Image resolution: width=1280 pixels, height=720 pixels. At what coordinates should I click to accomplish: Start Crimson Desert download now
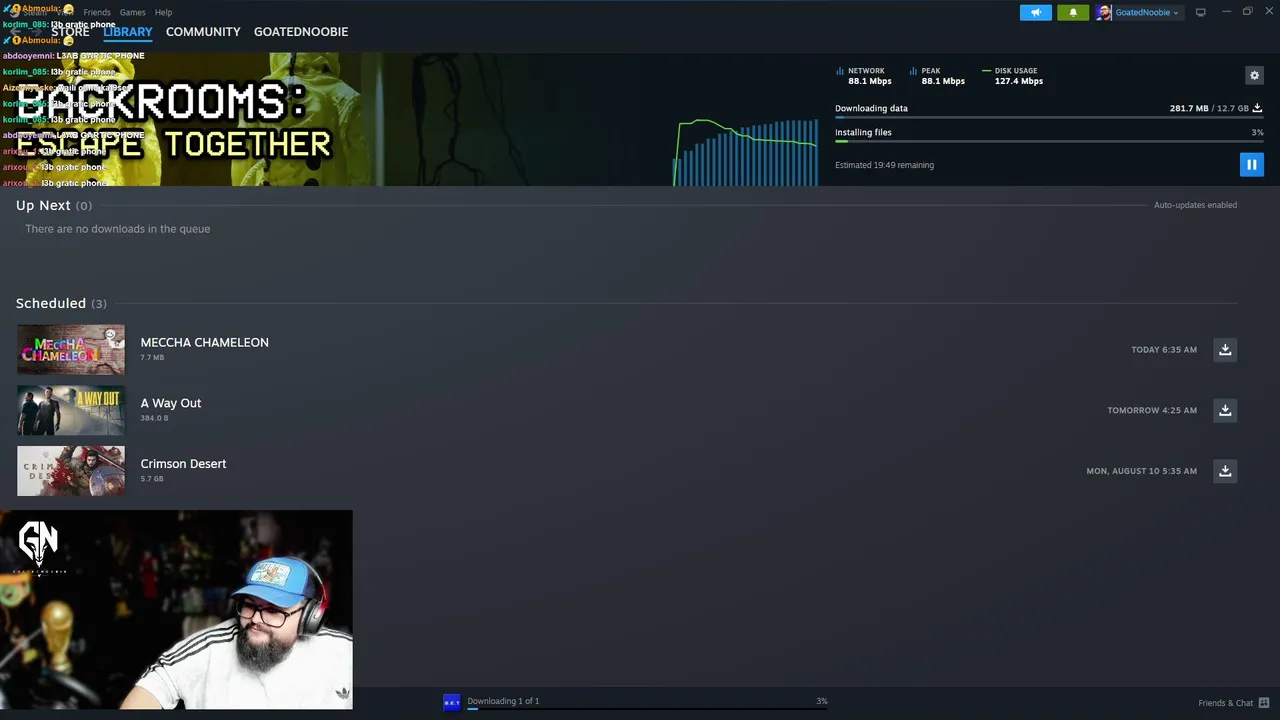click(1225, 471)
